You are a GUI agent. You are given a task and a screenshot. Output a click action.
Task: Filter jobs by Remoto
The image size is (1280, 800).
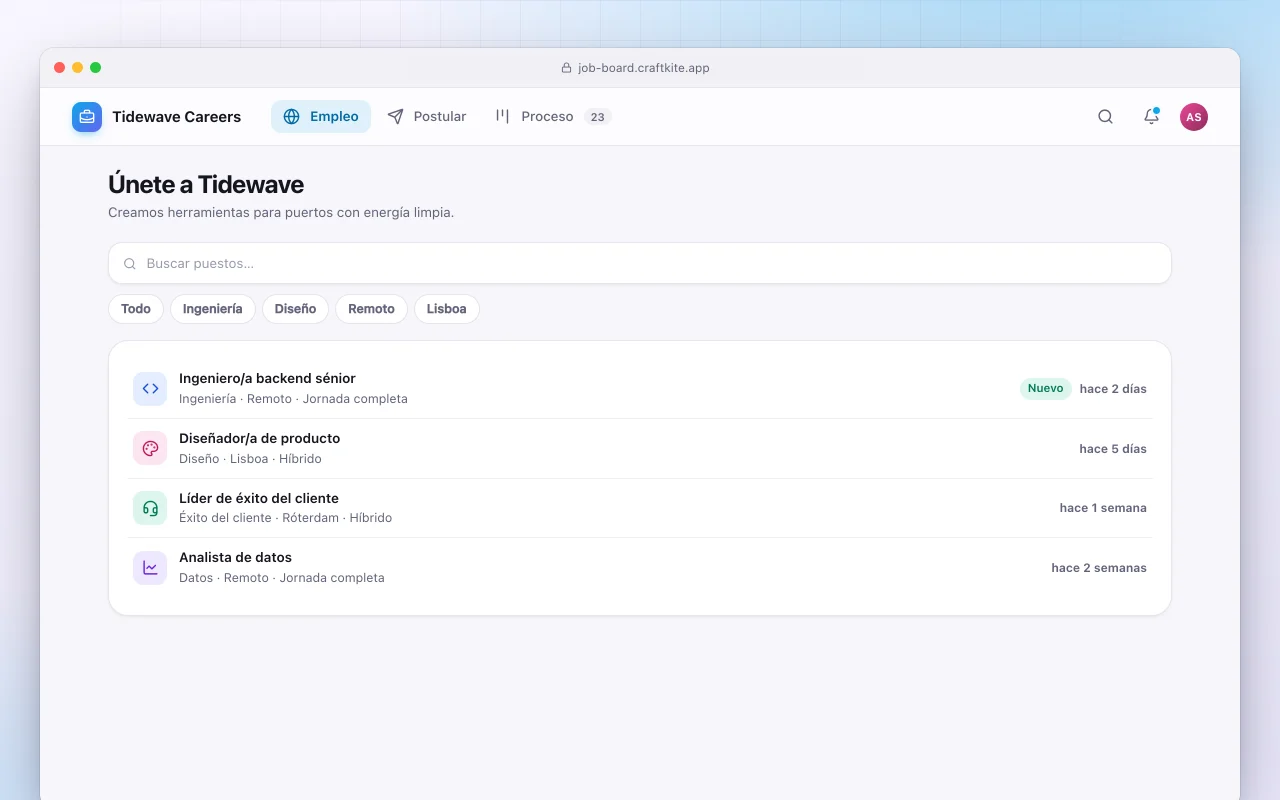tap(372, 309)
